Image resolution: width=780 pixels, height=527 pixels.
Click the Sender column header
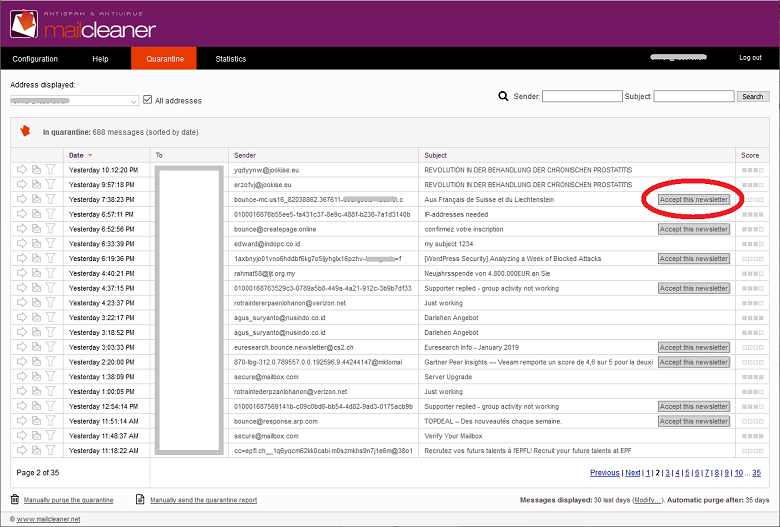click(245, 155)
